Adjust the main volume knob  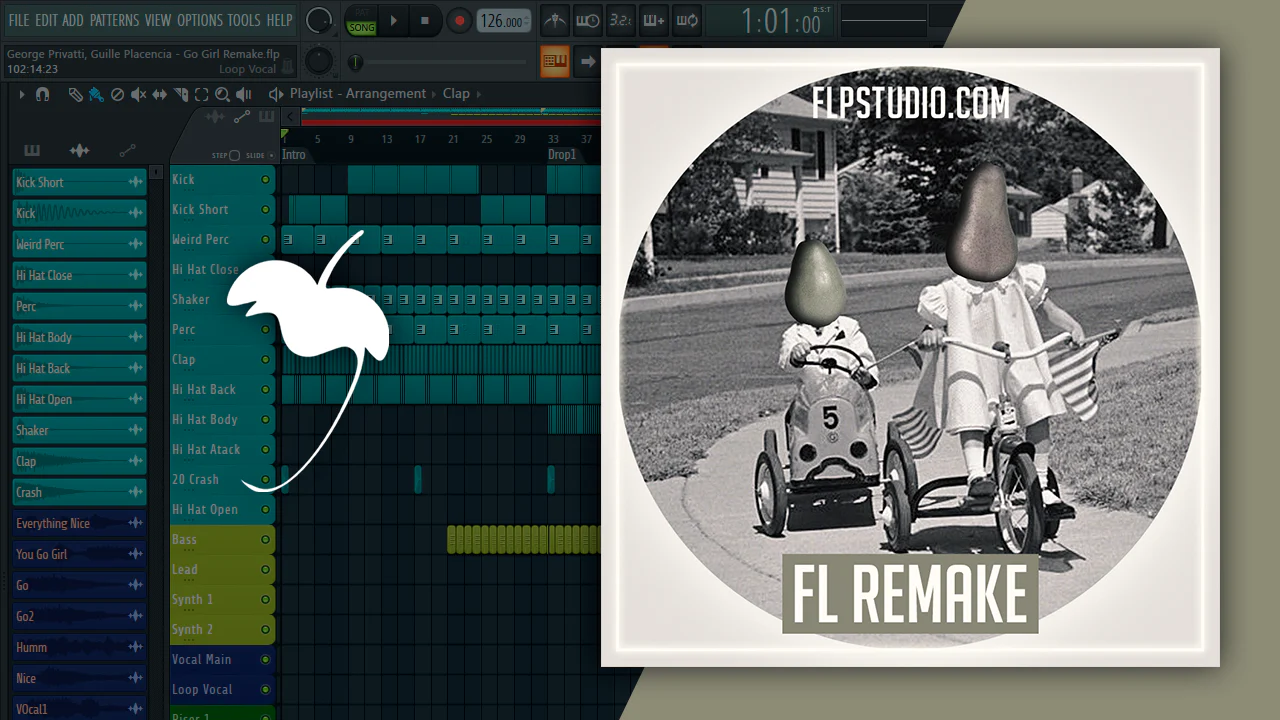click(318, 20)
